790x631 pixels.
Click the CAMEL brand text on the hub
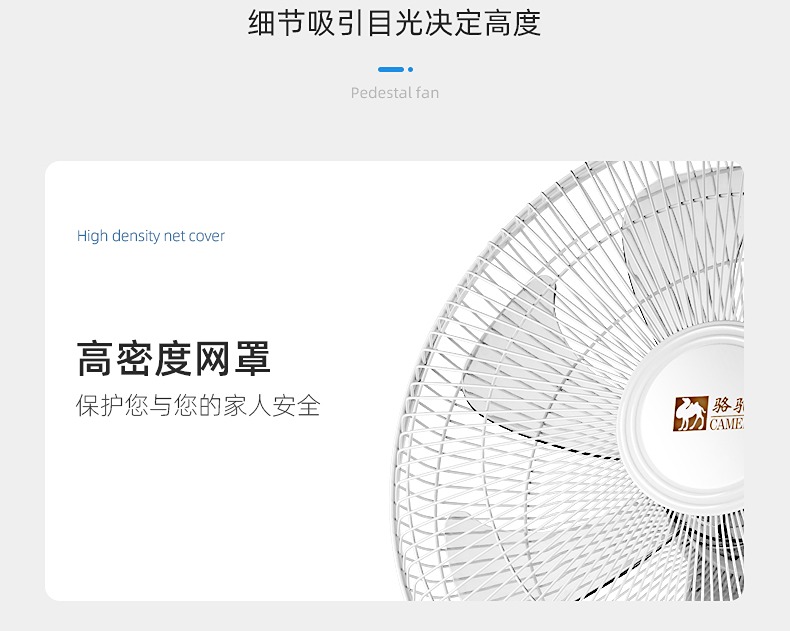point(727,424)
